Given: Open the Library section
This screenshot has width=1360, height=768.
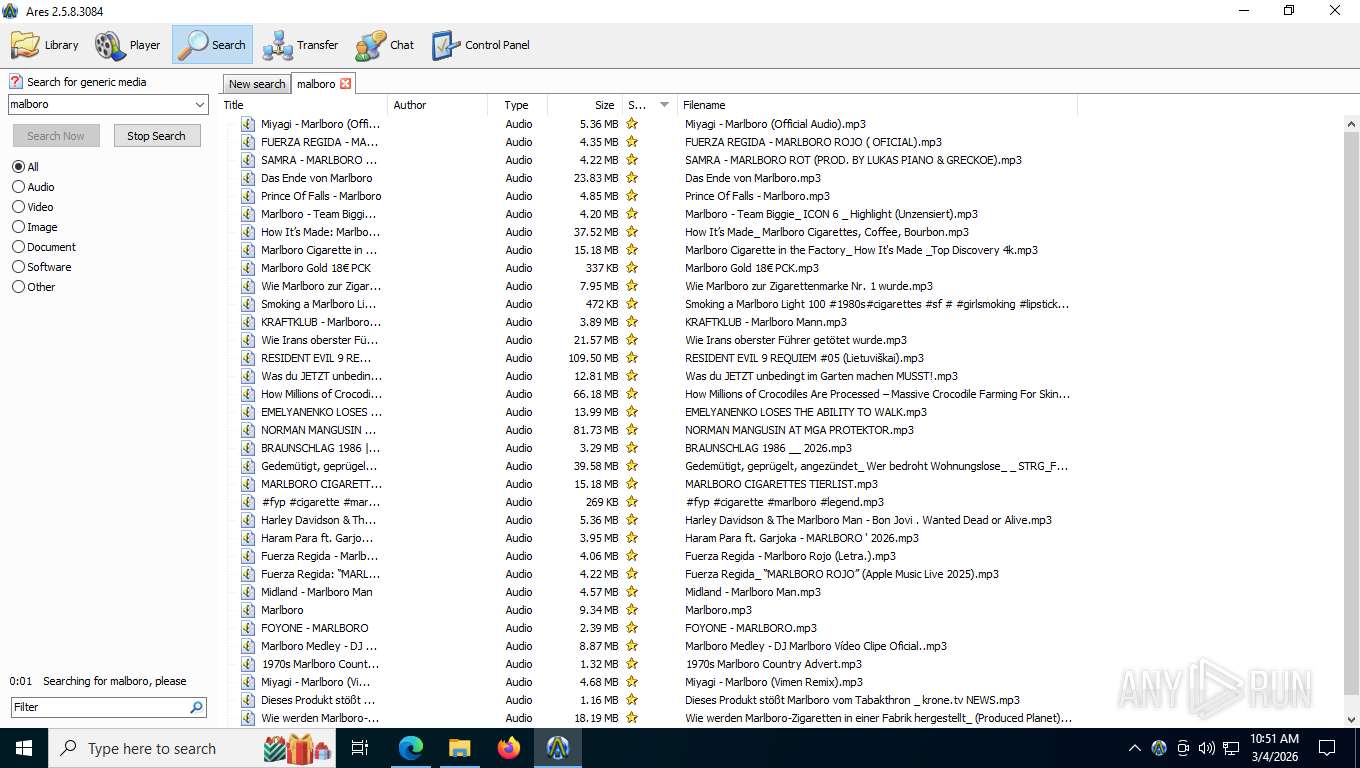Looking at the screenshot, I should pyautogui.click(x=45, y=45).
